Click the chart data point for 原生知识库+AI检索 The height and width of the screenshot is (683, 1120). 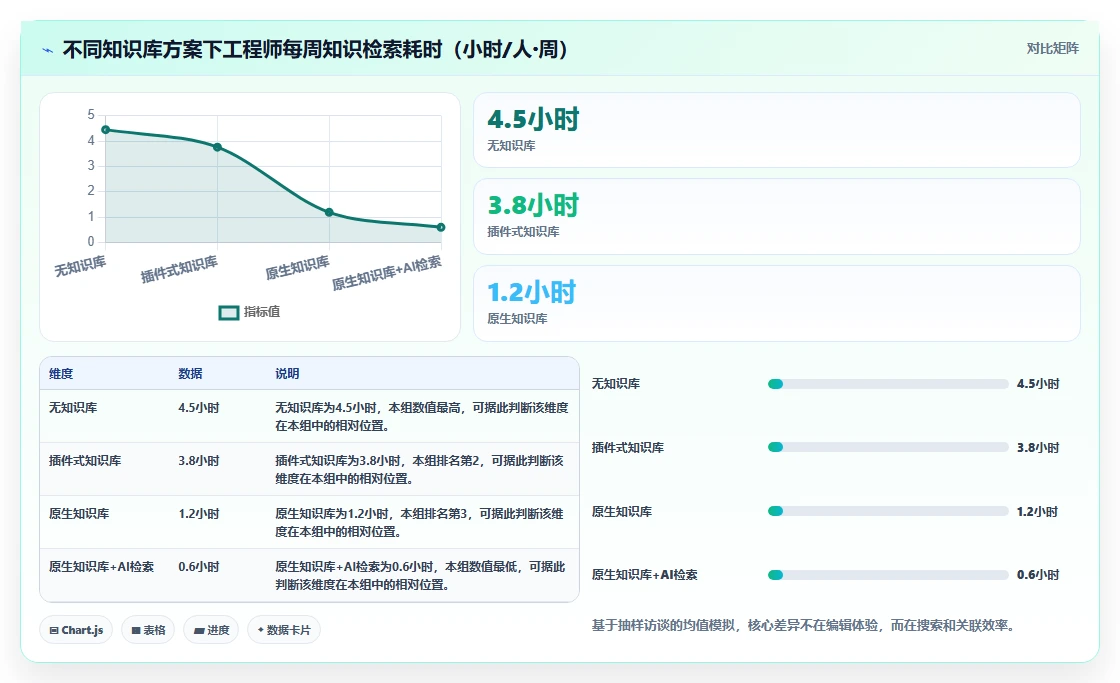(441, 227)
